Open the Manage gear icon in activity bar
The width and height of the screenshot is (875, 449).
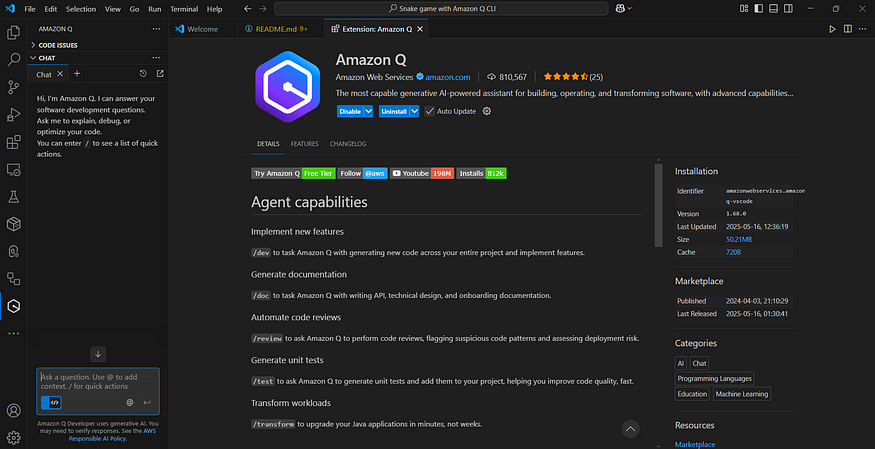click(13, 437)
